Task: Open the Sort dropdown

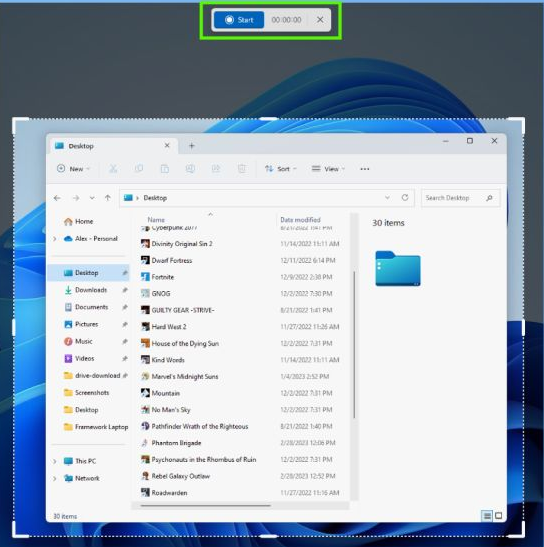Action: (281, 169)
